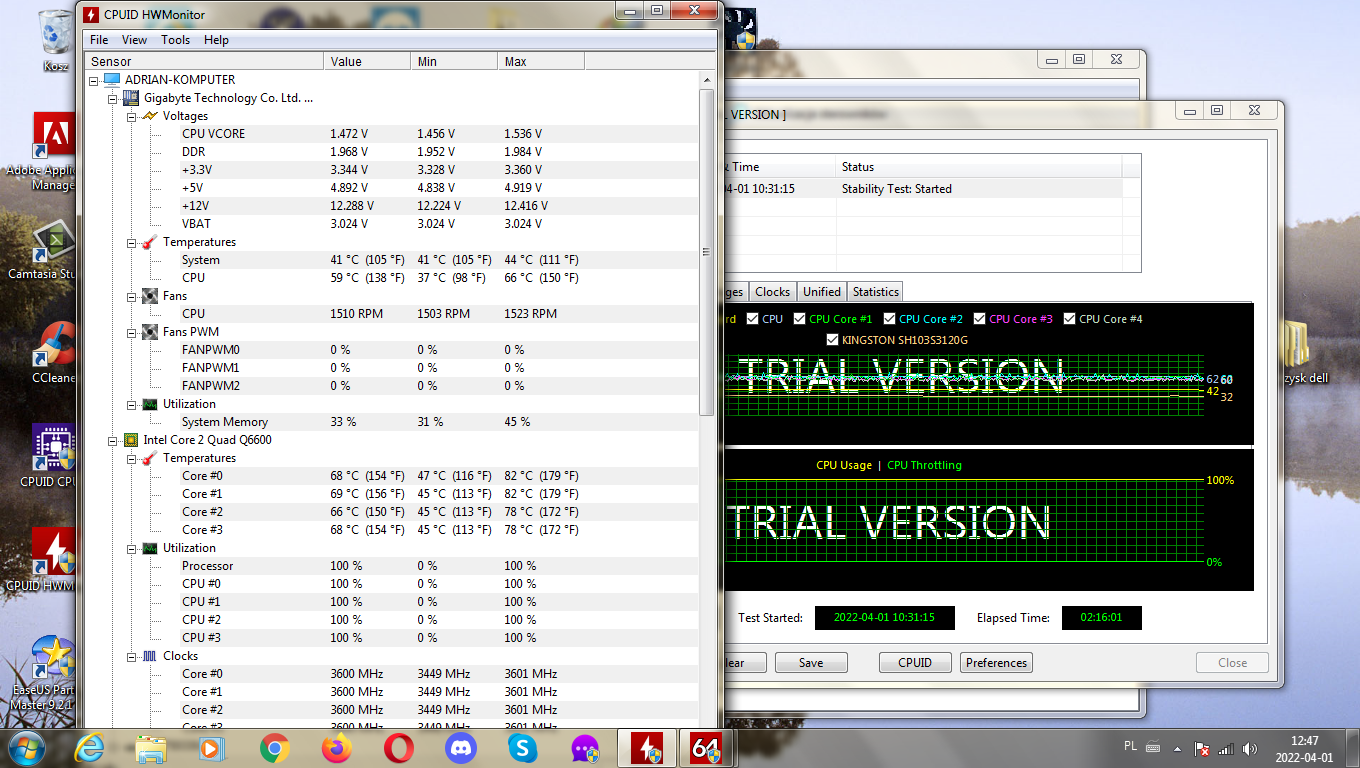The height and width of the screenshot is (768, 1360).
Task: Open Skype from the taskbar
Action: click(522, 747)
